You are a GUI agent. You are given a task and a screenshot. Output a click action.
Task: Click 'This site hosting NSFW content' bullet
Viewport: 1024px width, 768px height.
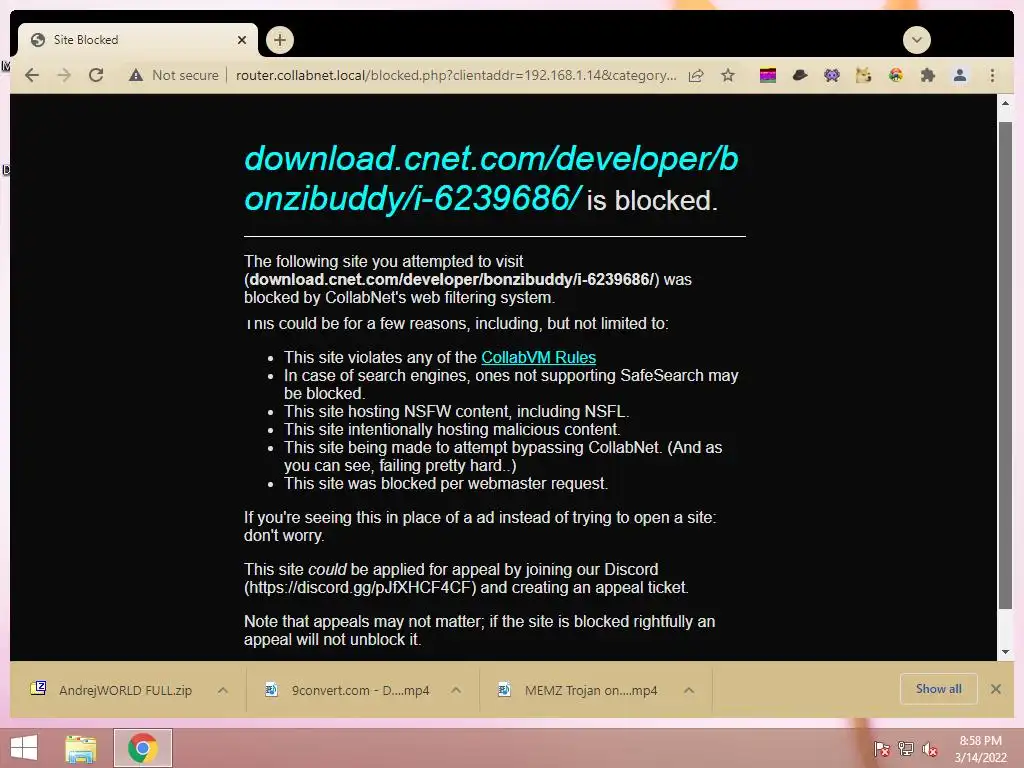[456, 411]
